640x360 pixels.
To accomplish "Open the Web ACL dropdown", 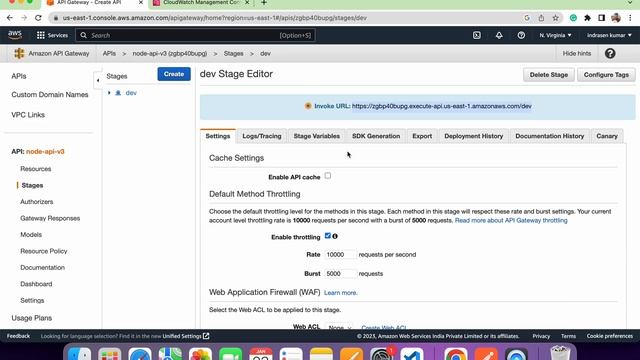I will pos(340,327).
